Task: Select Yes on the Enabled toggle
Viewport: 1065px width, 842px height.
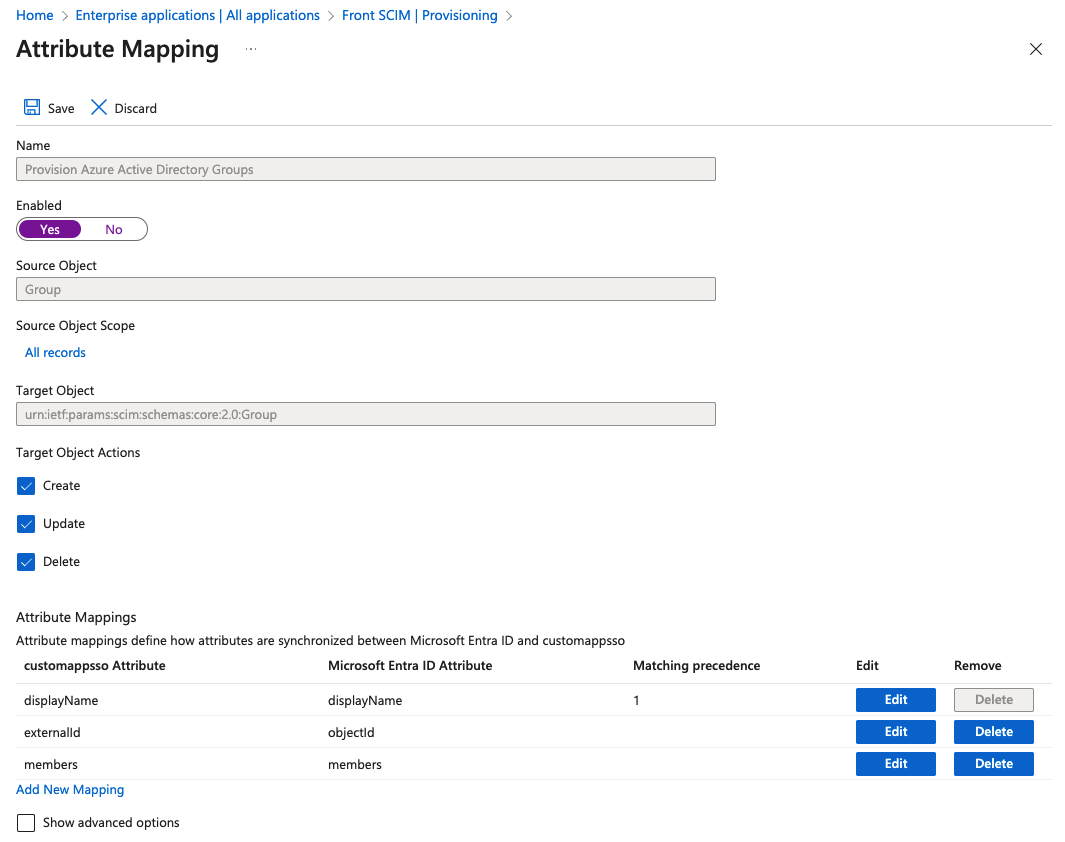Action: (x=50, y=230)
